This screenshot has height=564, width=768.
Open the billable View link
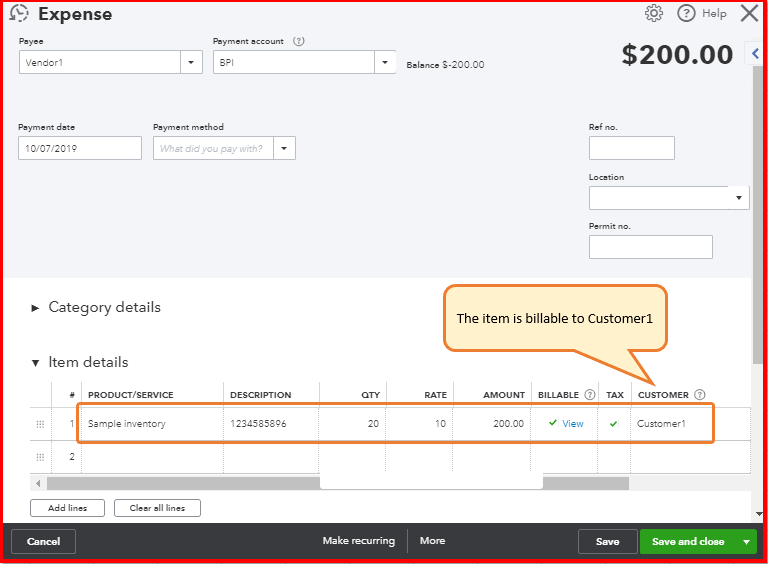(573, 424)
